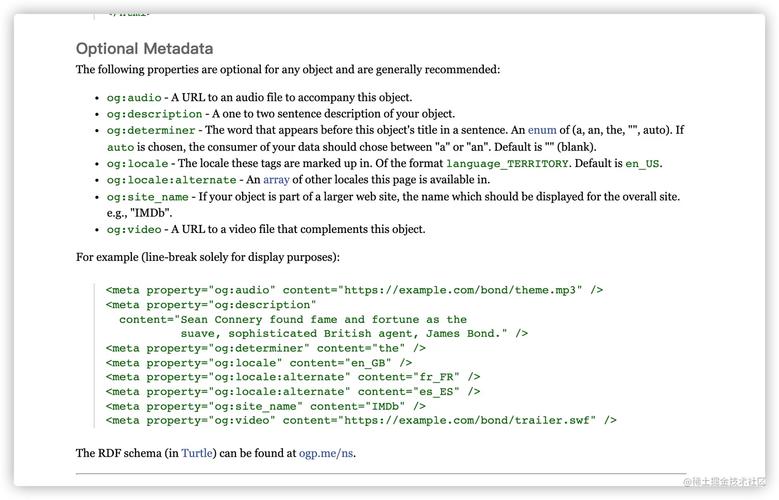Click the og:audio property name
The image size is (779, 500).
134,98
